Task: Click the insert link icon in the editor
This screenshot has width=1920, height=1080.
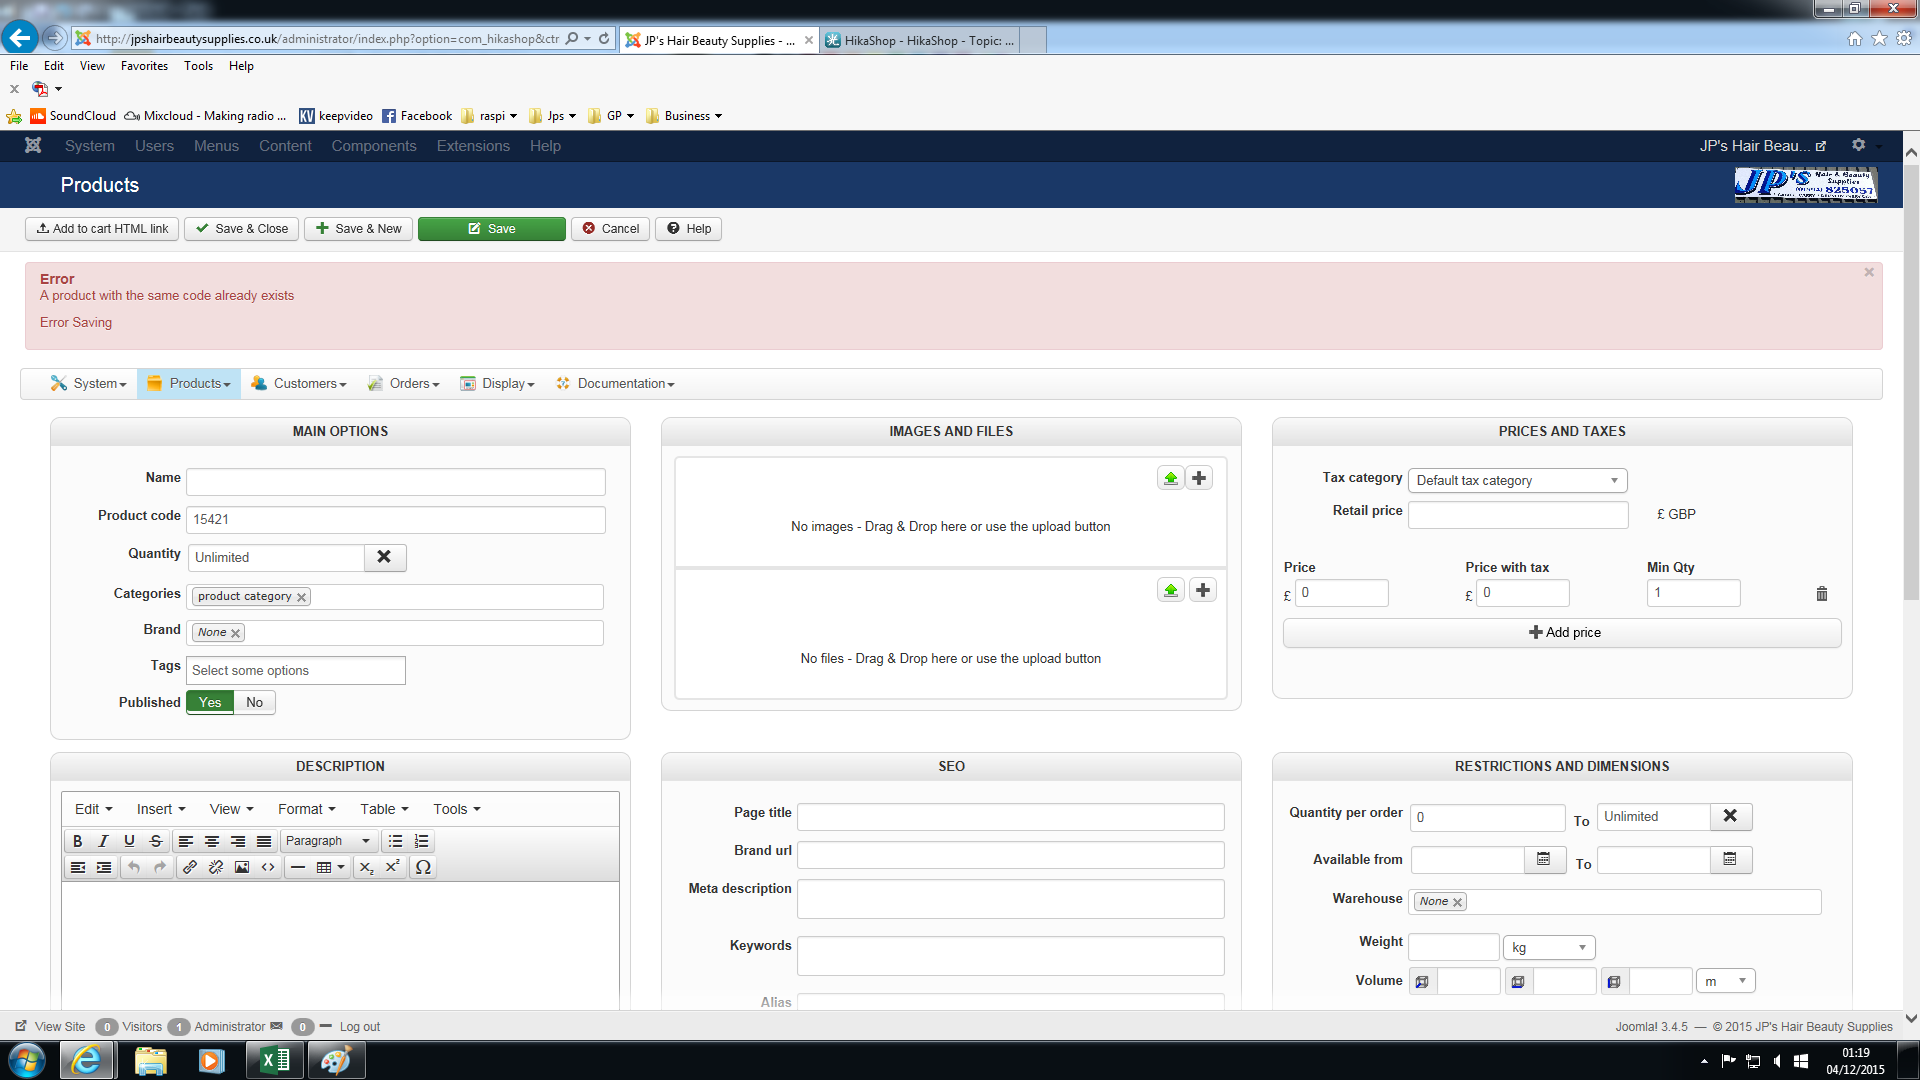Action: click(190, 867)
